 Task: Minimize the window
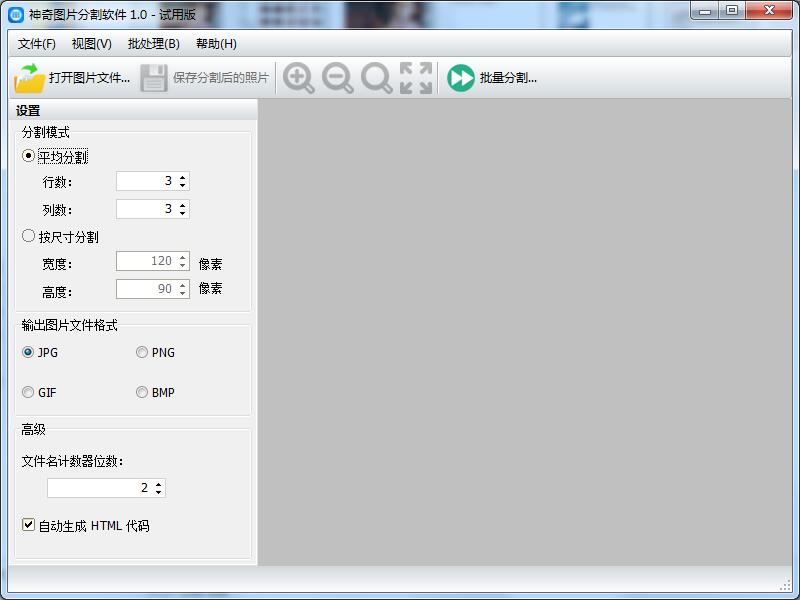pyautogui.click(x=705, y=11)
